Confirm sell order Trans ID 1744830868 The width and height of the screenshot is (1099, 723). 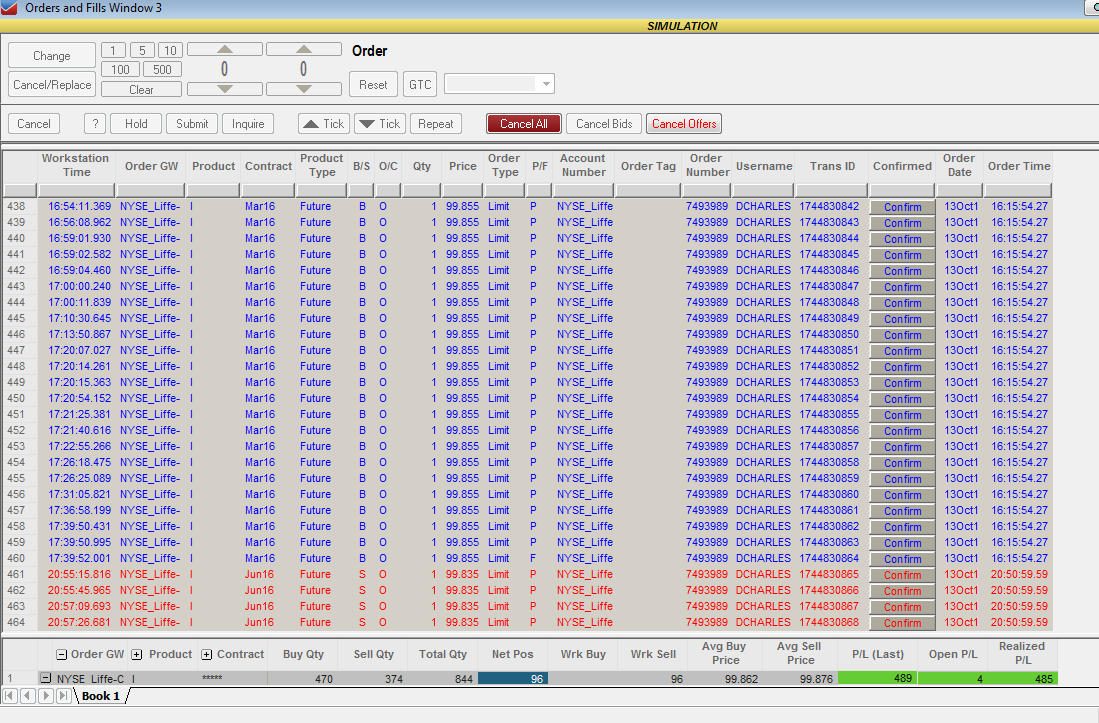[902, 623]
